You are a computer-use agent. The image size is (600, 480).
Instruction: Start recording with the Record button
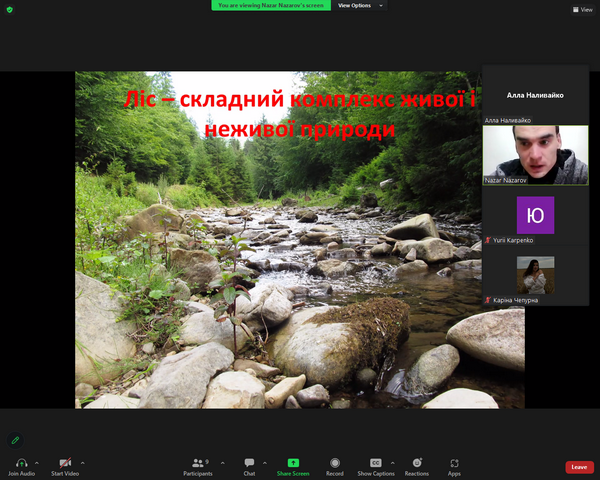[335, 463]
